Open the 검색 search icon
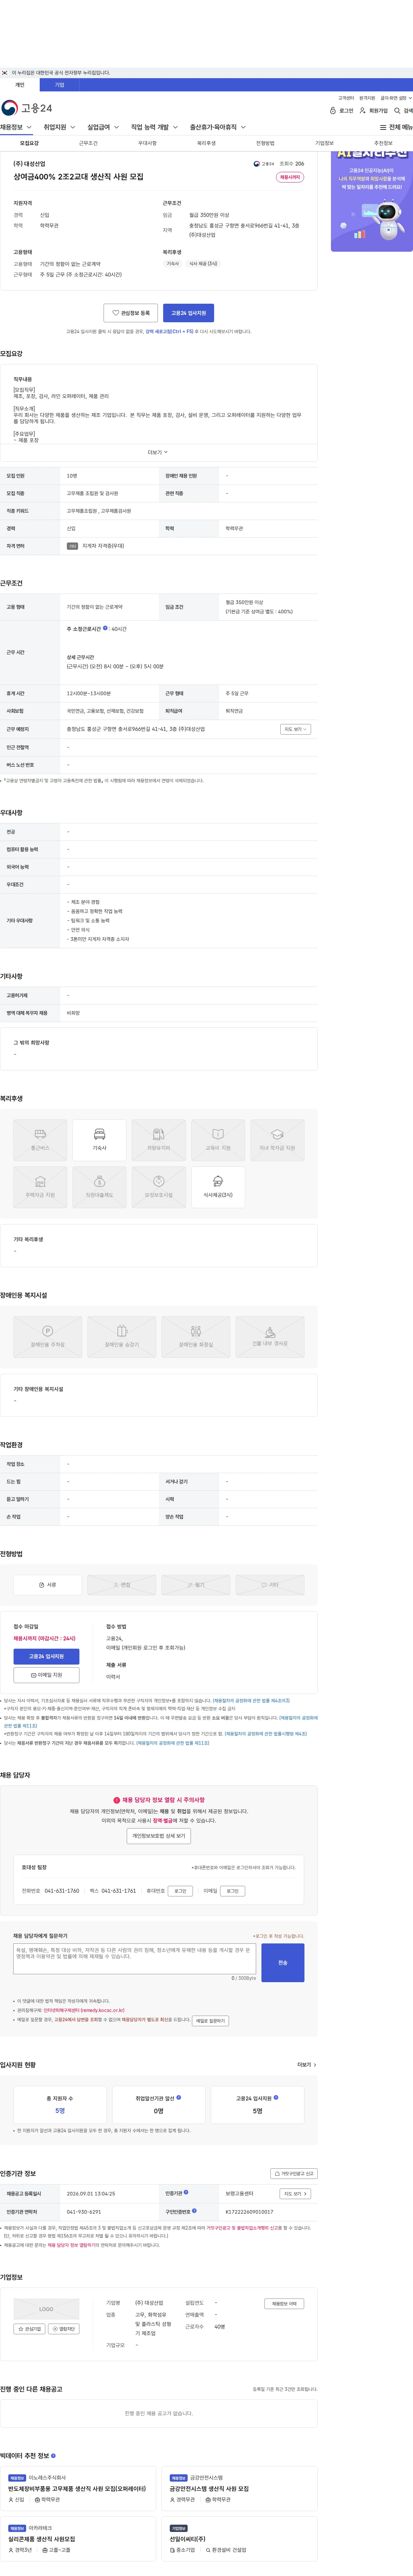The image size is (413, 2576). tap(403, 111)
